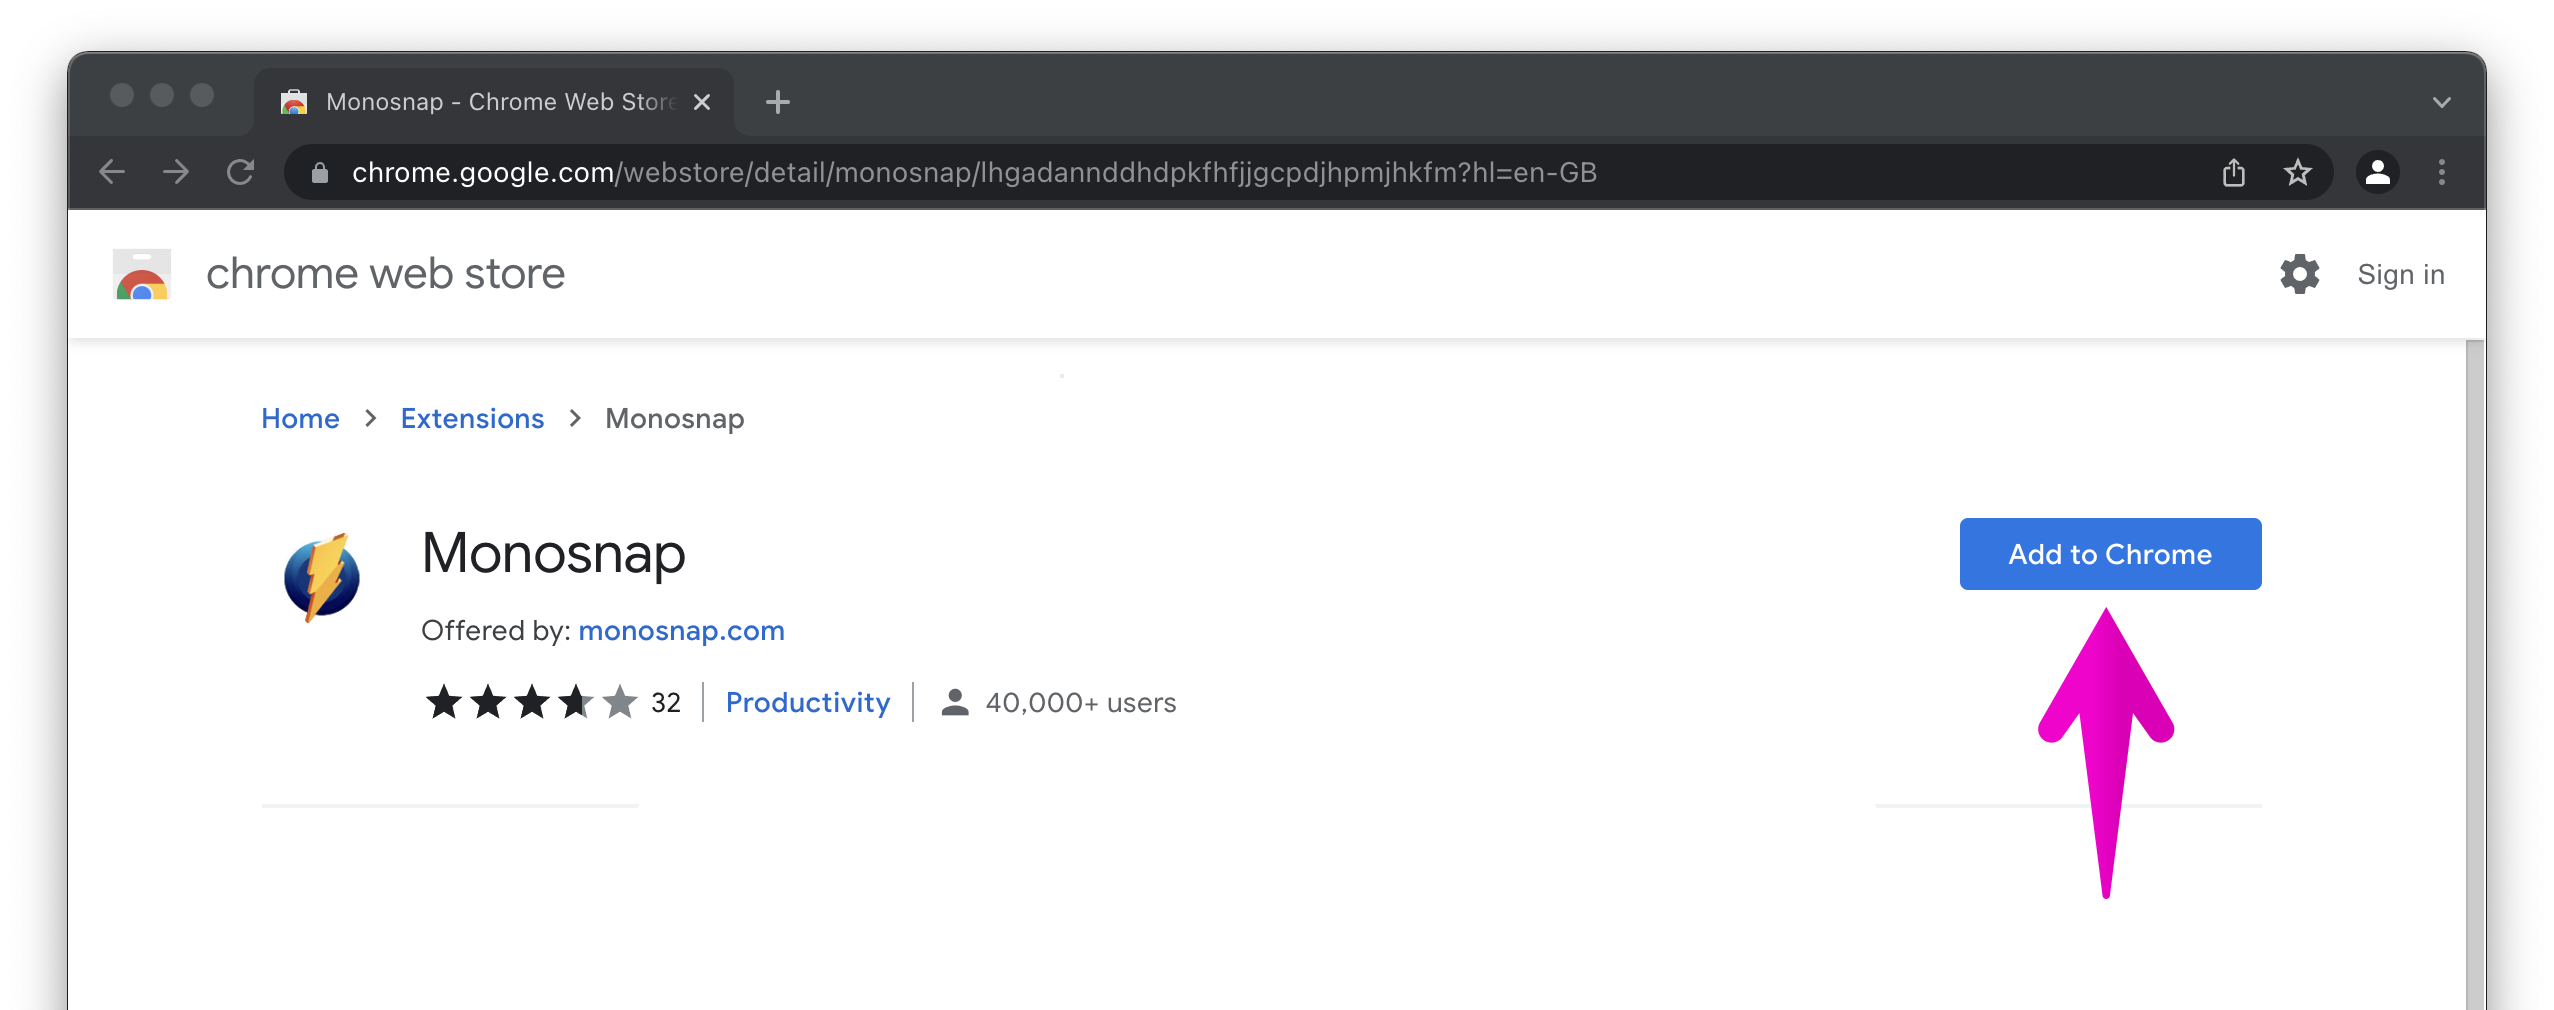Open web store settings gear
The height and width of the screenshot is (1010, 2554).
point(2299,274)
